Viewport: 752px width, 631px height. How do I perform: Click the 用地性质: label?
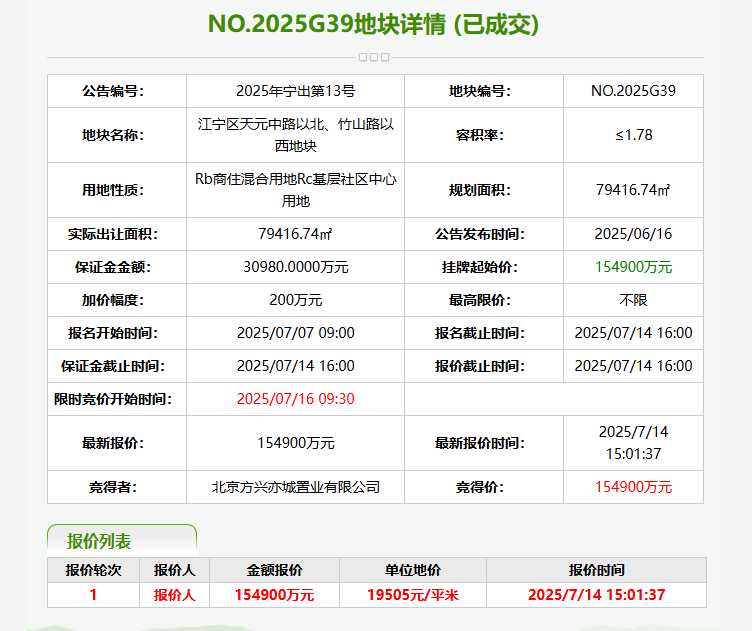113,190
